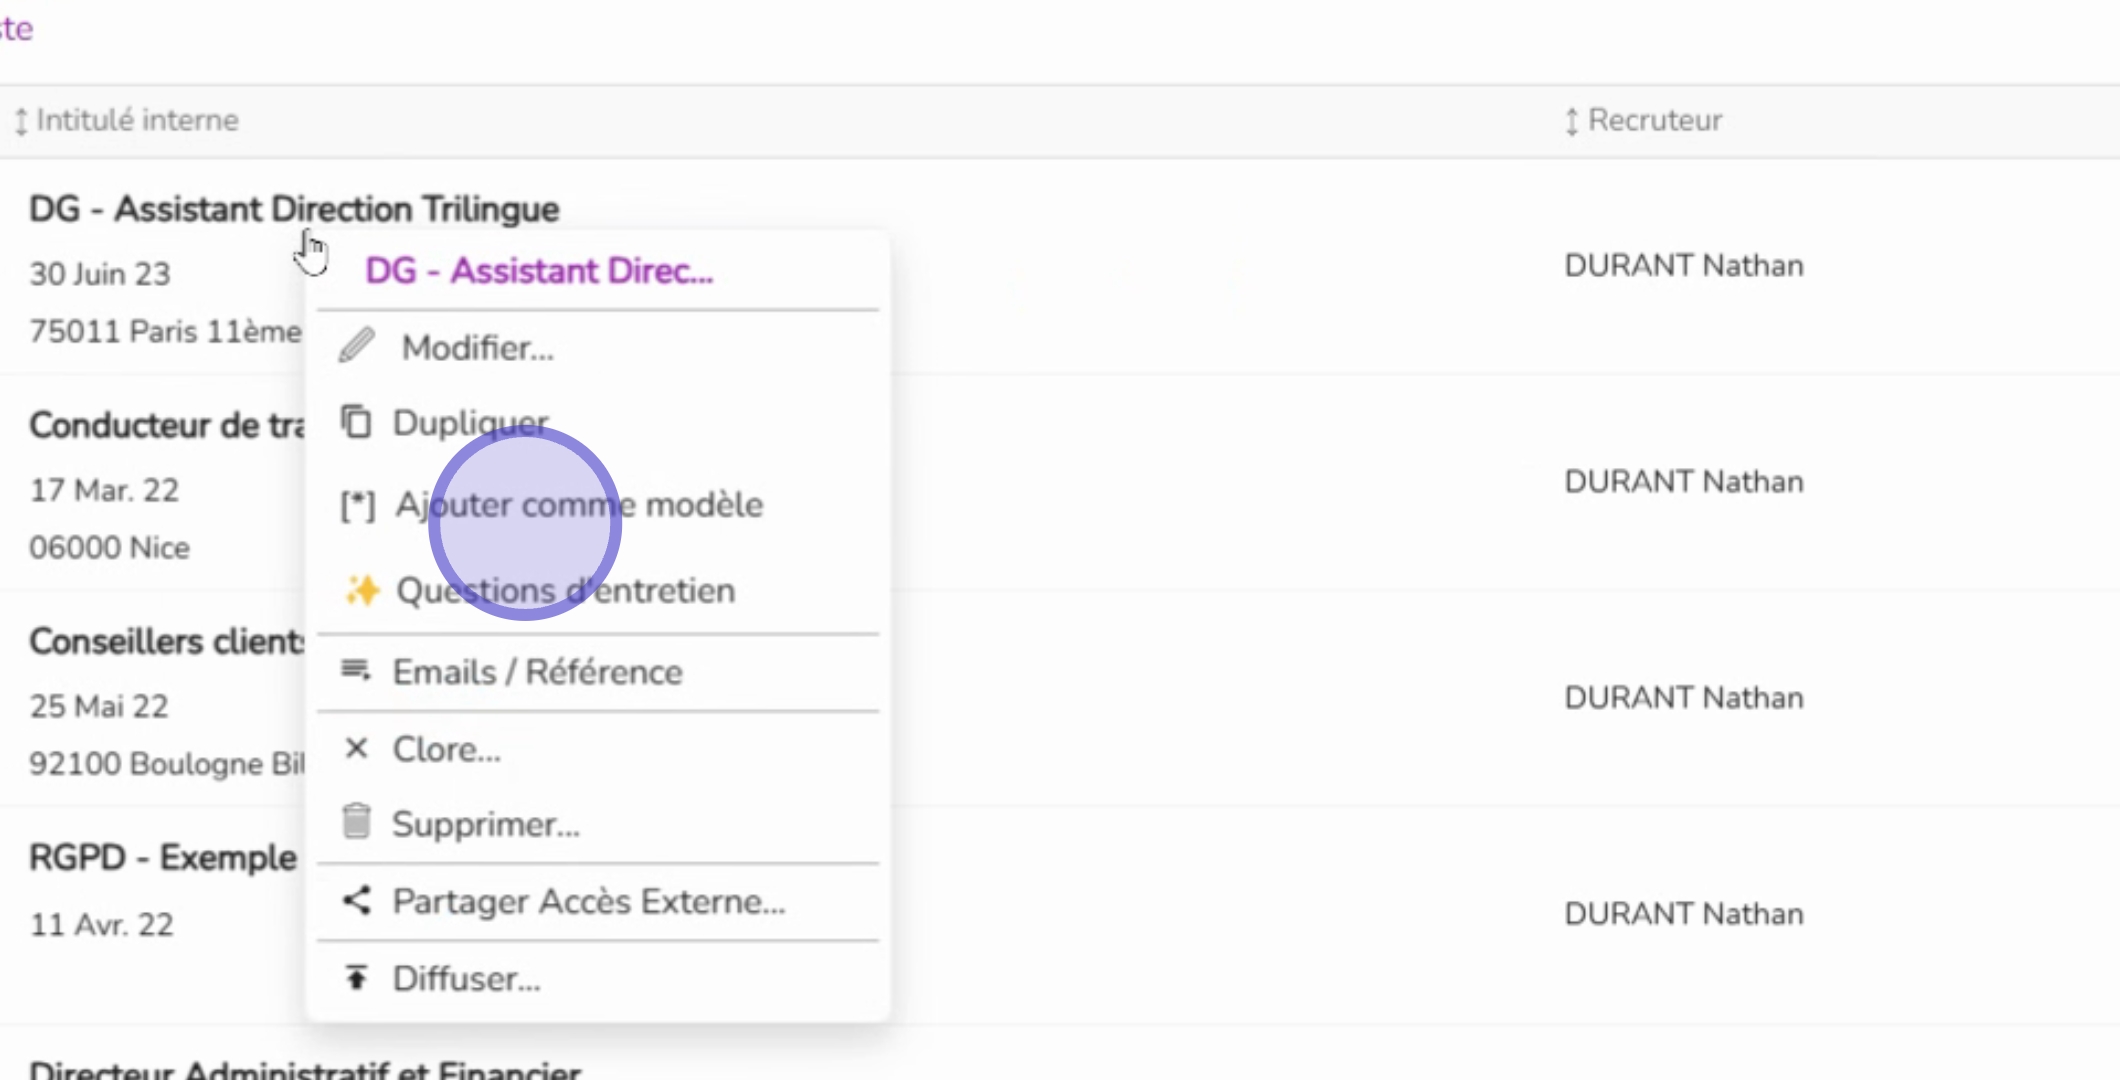
Task: Click the location 06000 Nice
Action: tap(109, 548)
